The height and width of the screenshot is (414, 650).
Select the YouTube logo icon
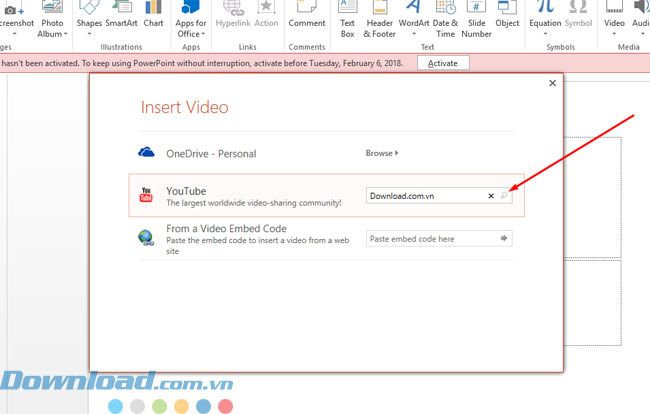click(x=146, y=195)
